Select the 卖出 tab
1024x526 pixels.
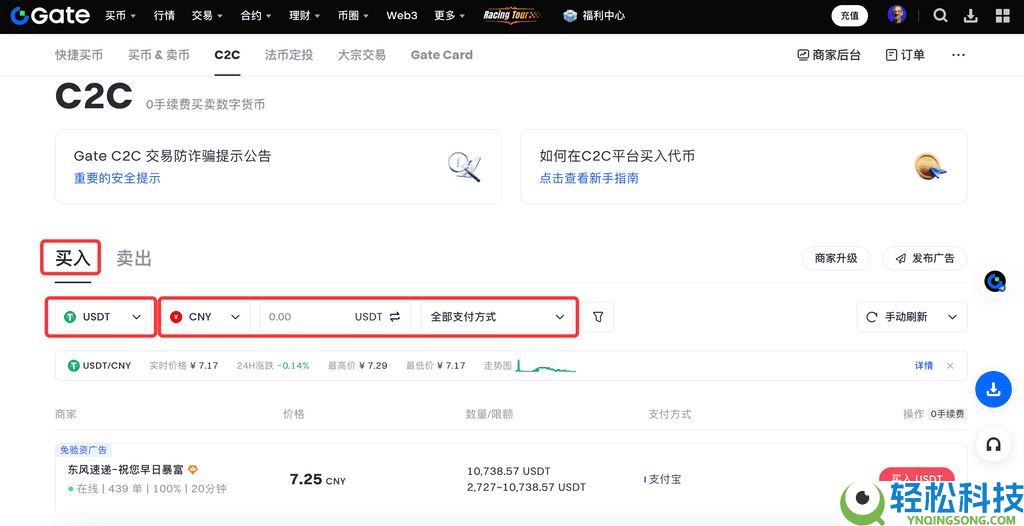point(134,258)
